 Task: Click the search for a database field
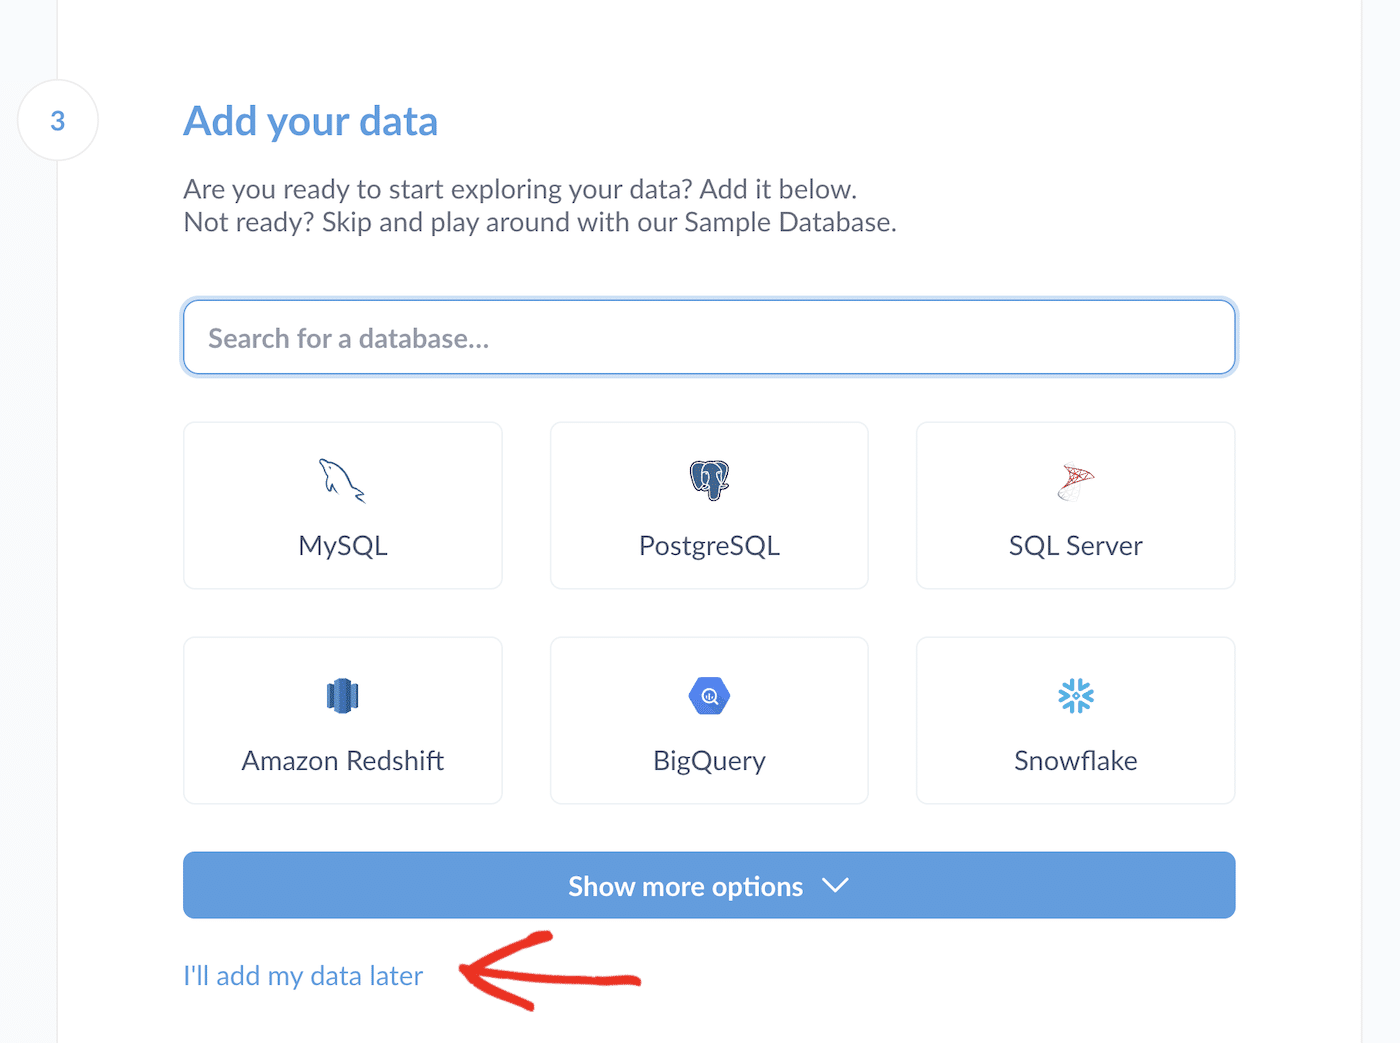click(x=708, y=337)
